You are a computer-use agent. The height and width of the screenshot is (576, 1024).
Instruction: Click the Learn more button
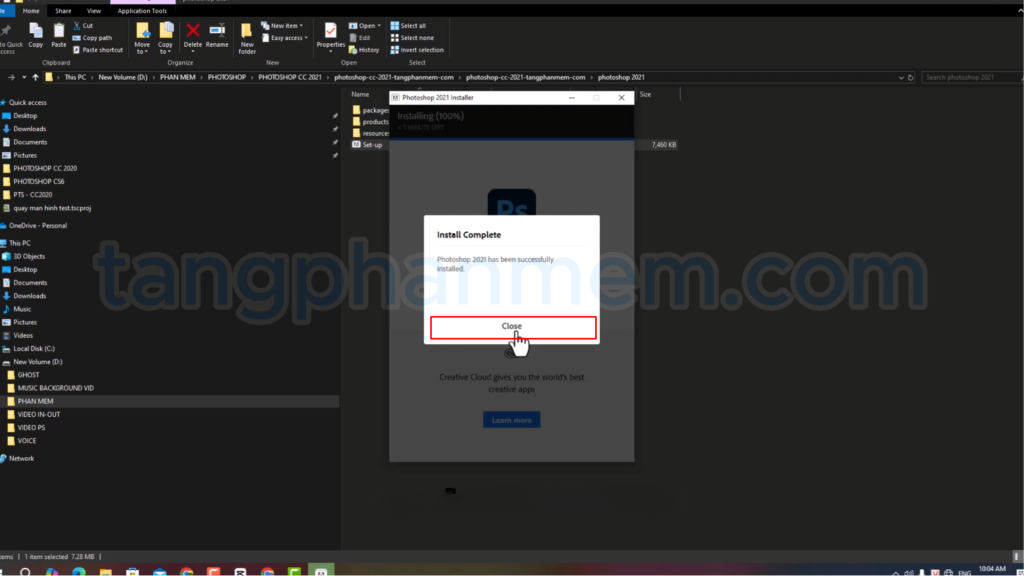click(511, 420)
